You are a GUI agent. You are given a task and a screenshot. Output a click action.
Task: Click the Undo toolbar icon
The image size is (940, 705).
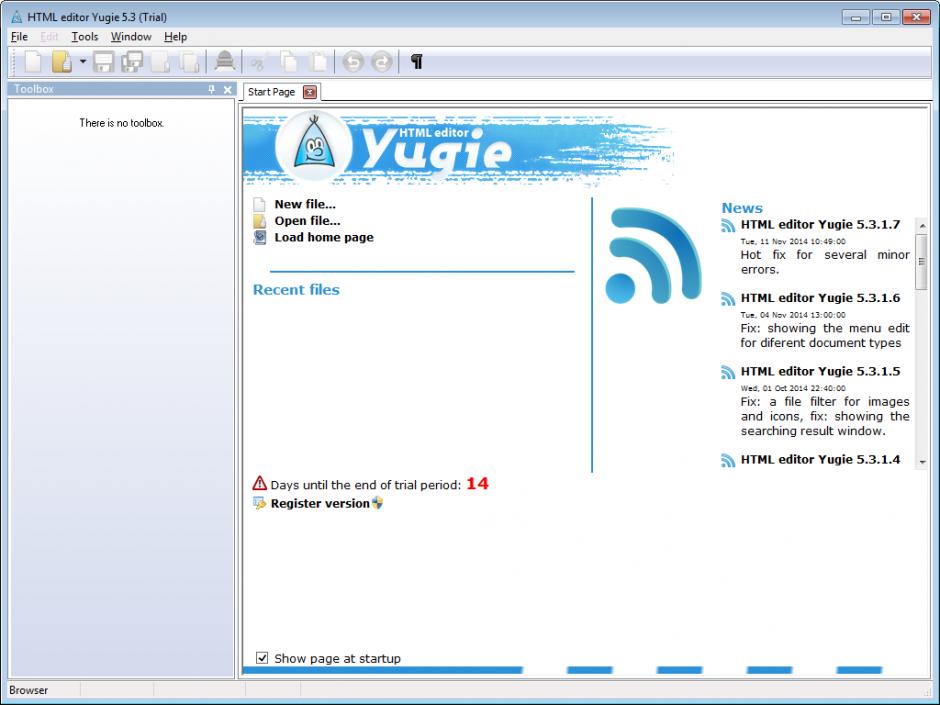pos(353,61)
